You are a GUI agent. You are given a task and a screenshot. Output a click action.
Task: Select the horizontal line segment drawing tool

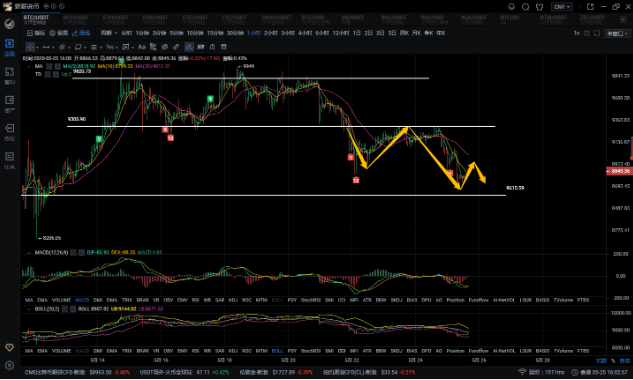46,47
